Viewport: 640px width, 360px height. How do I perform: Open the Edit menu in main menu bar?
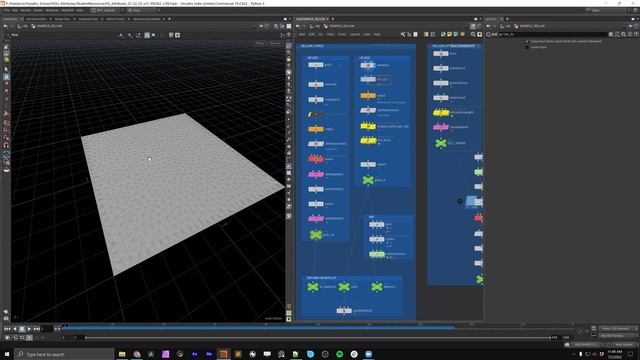[x=15, y=10]
